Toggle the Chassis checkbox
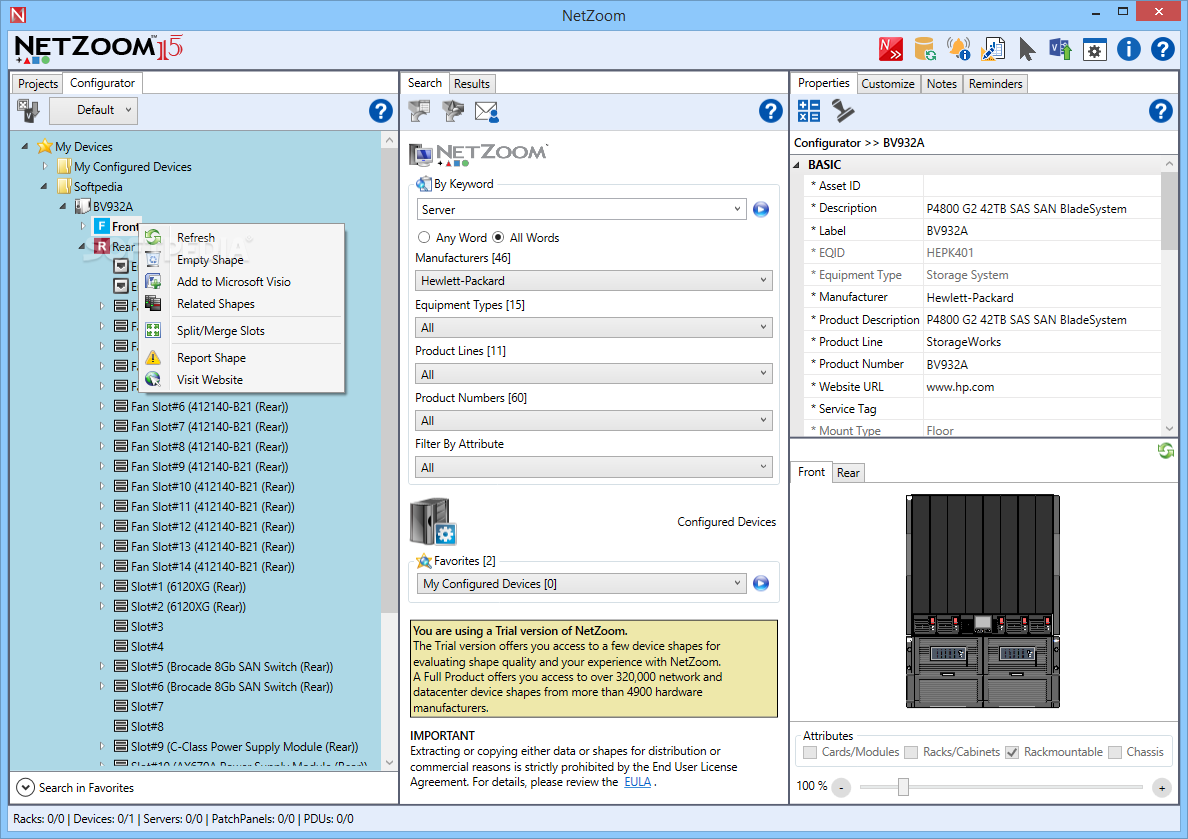The height and width of the screenshot is (839, 1188). pyautogui.click(x=1115, y=752)
